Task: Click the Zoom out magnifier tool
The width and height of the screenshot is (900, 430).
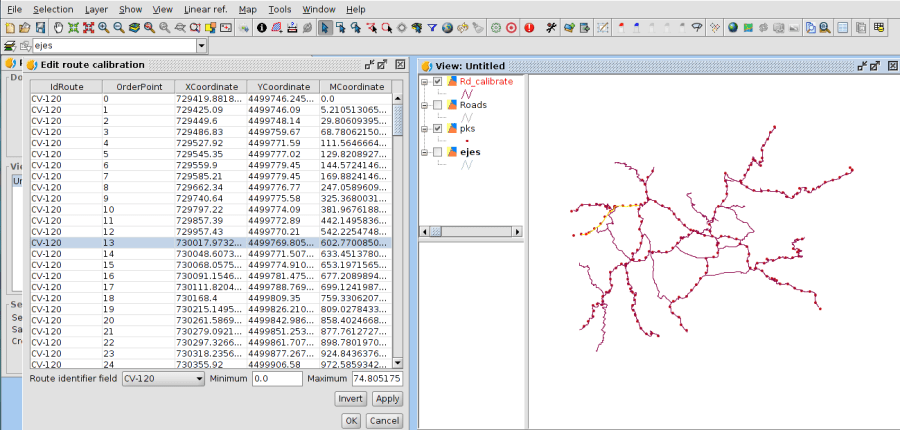Action: [118, 27]
